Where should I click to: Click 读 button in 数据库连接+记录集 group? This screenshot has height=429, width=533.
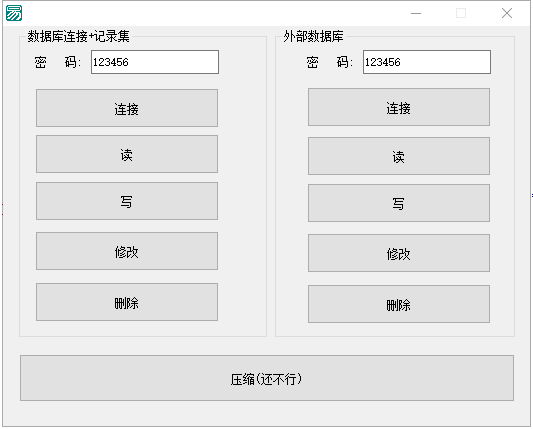127,154
